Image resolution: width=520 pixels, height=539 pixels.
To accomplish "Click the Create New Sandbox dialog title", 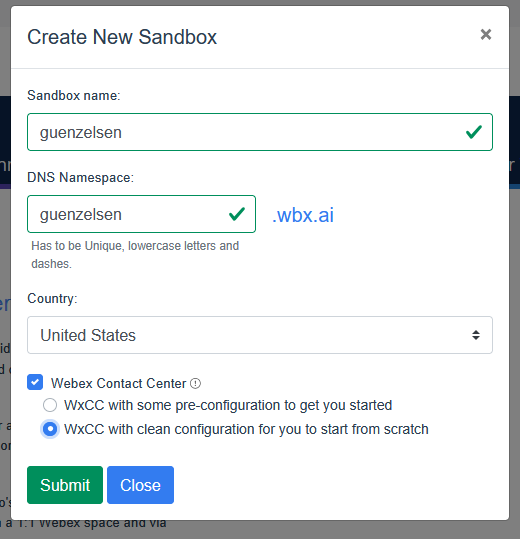I will tap(122, 37).
